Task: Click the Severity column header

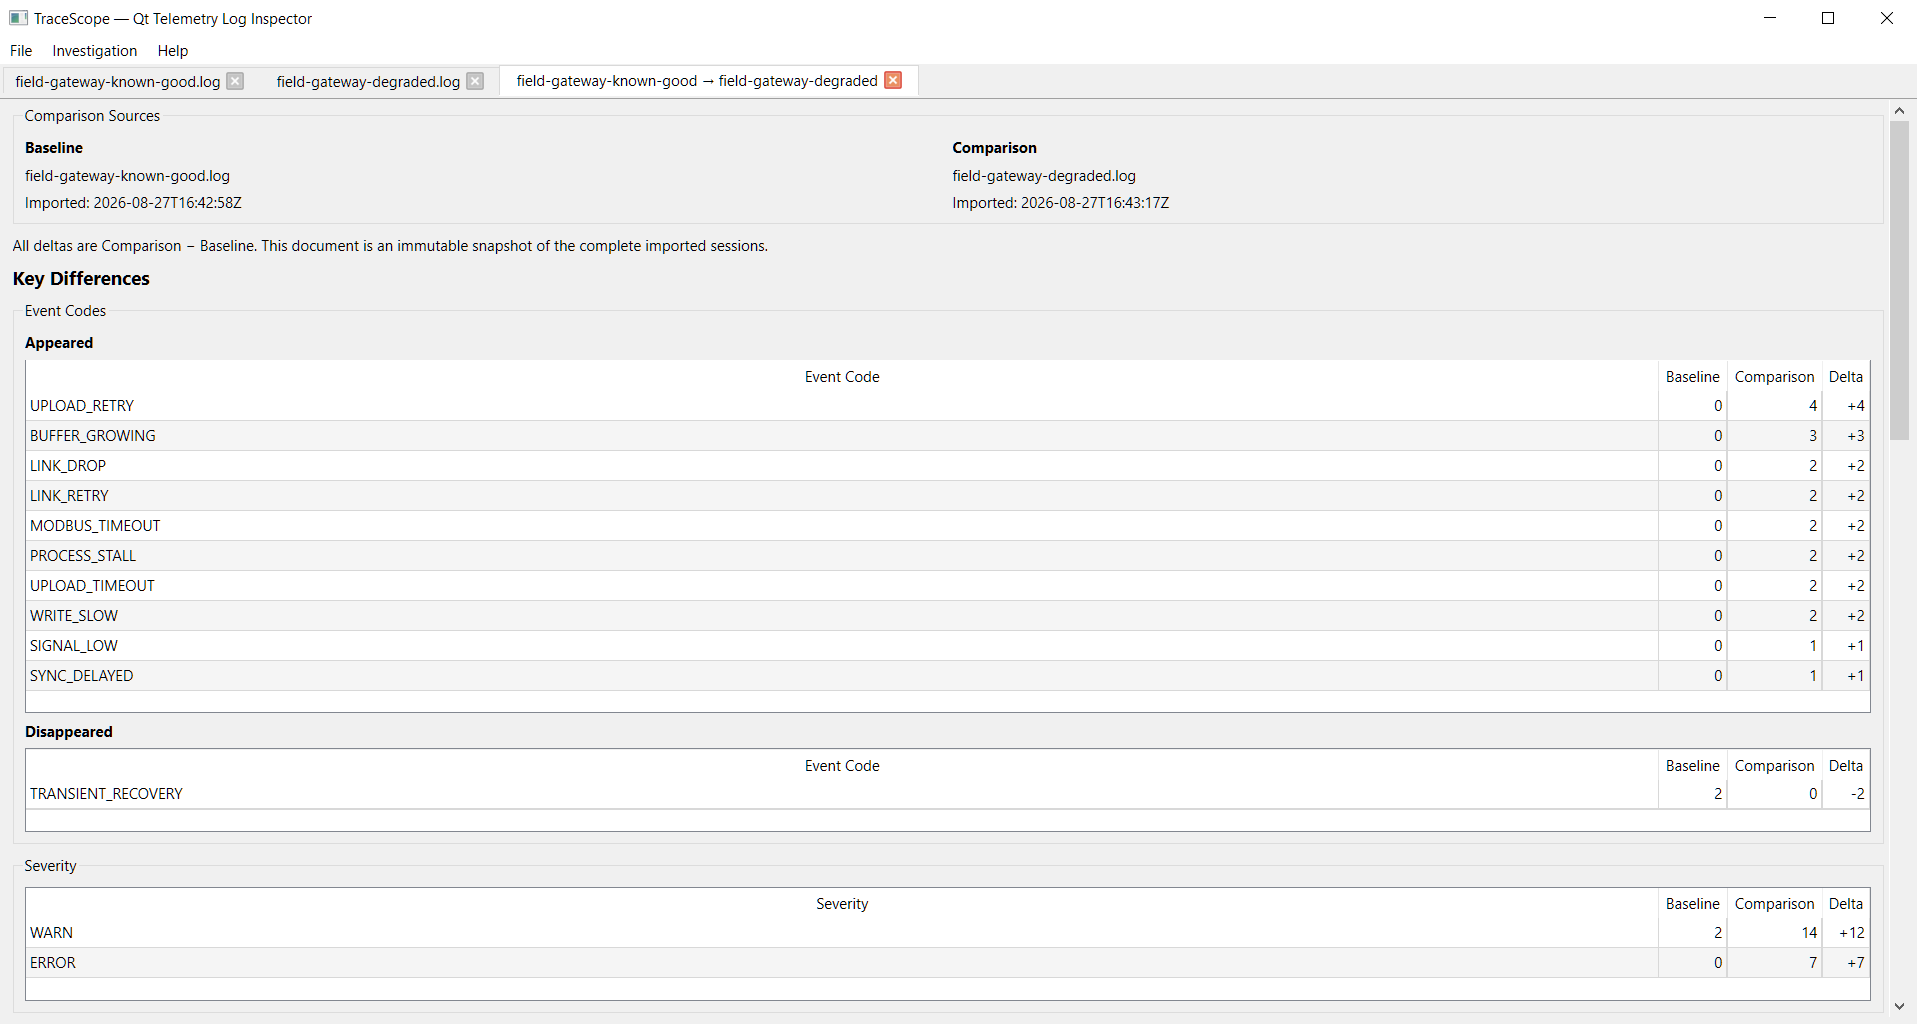Action: pos(842,904)
